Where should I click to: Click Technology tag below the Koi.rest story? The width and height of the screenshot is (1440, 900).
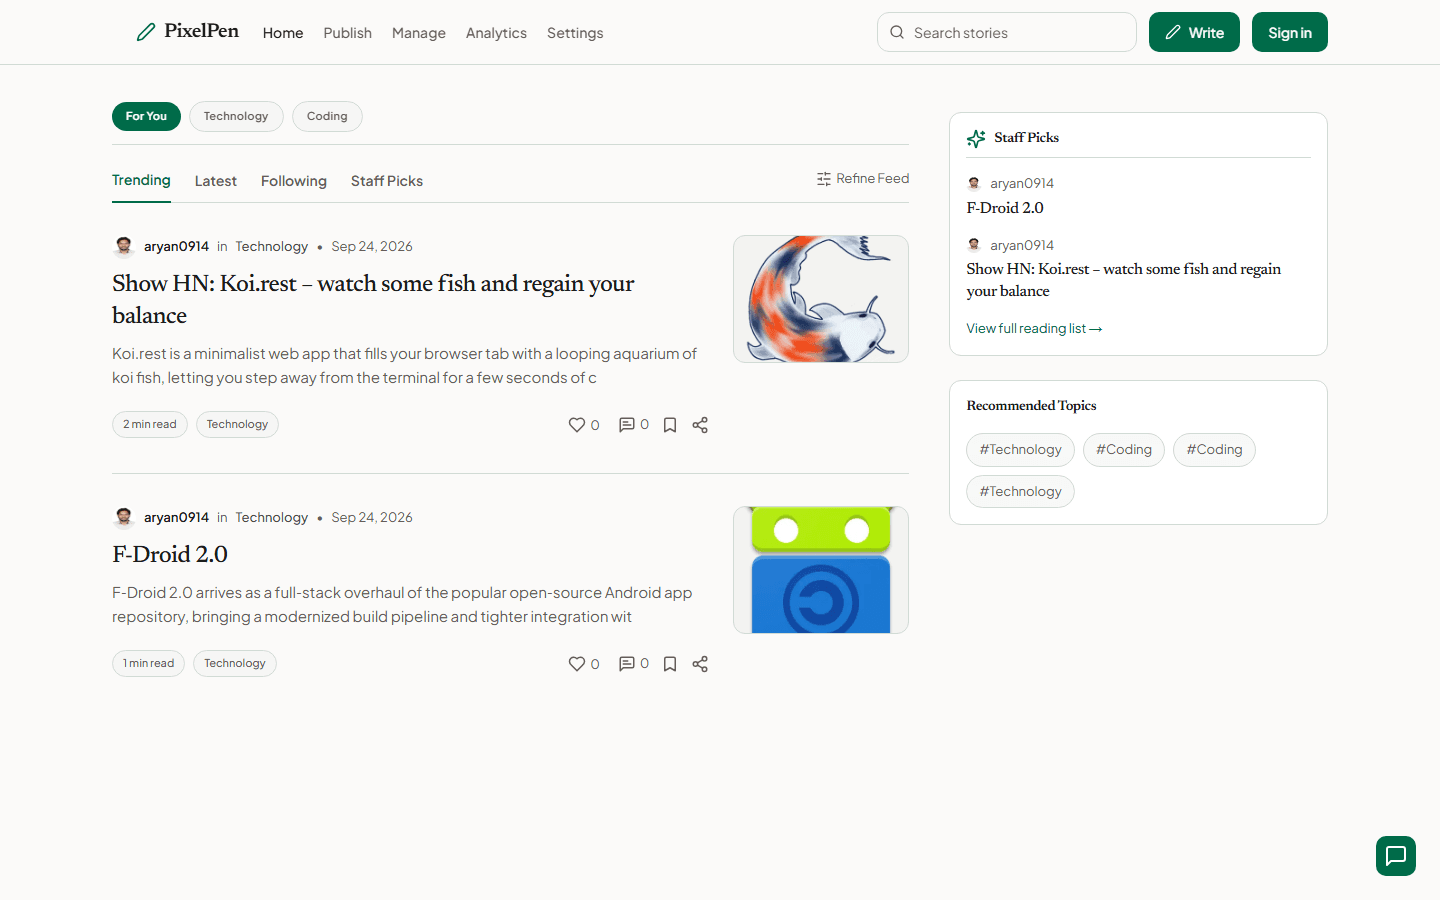237,425
